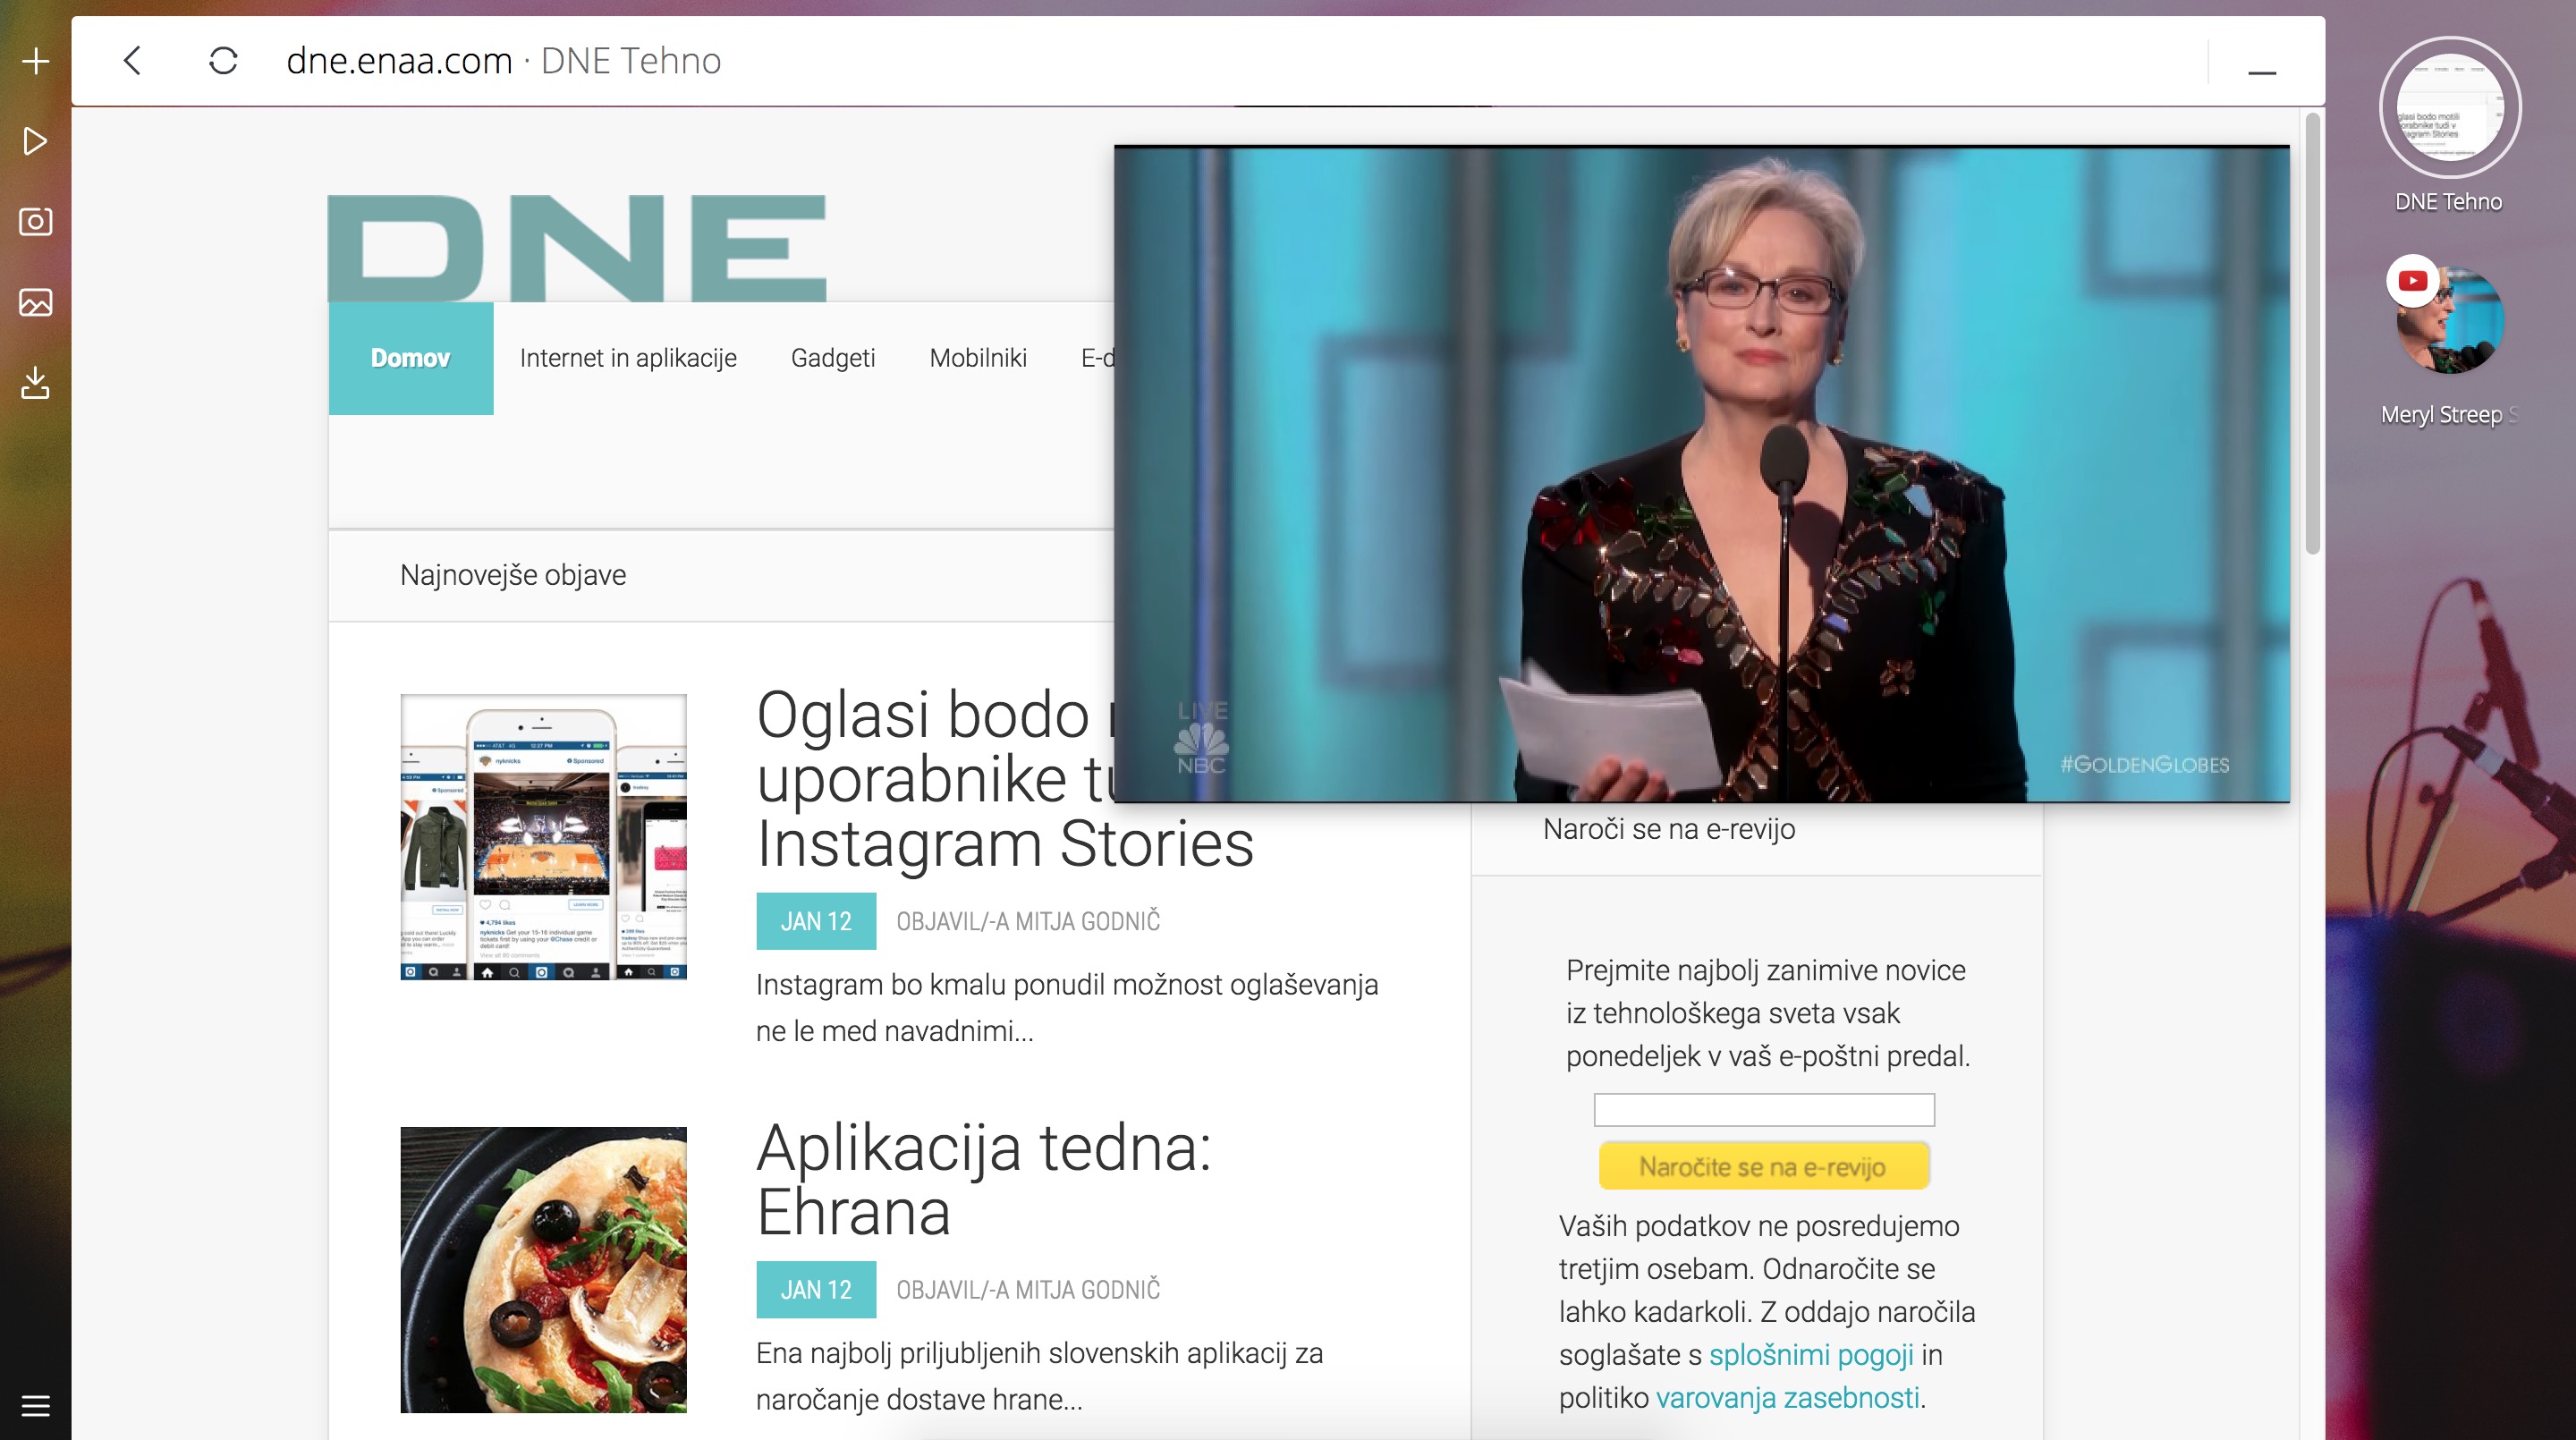Open the Domov menu item
2576x1440 pixels.
pyautogui.click(x=411, y=358)
